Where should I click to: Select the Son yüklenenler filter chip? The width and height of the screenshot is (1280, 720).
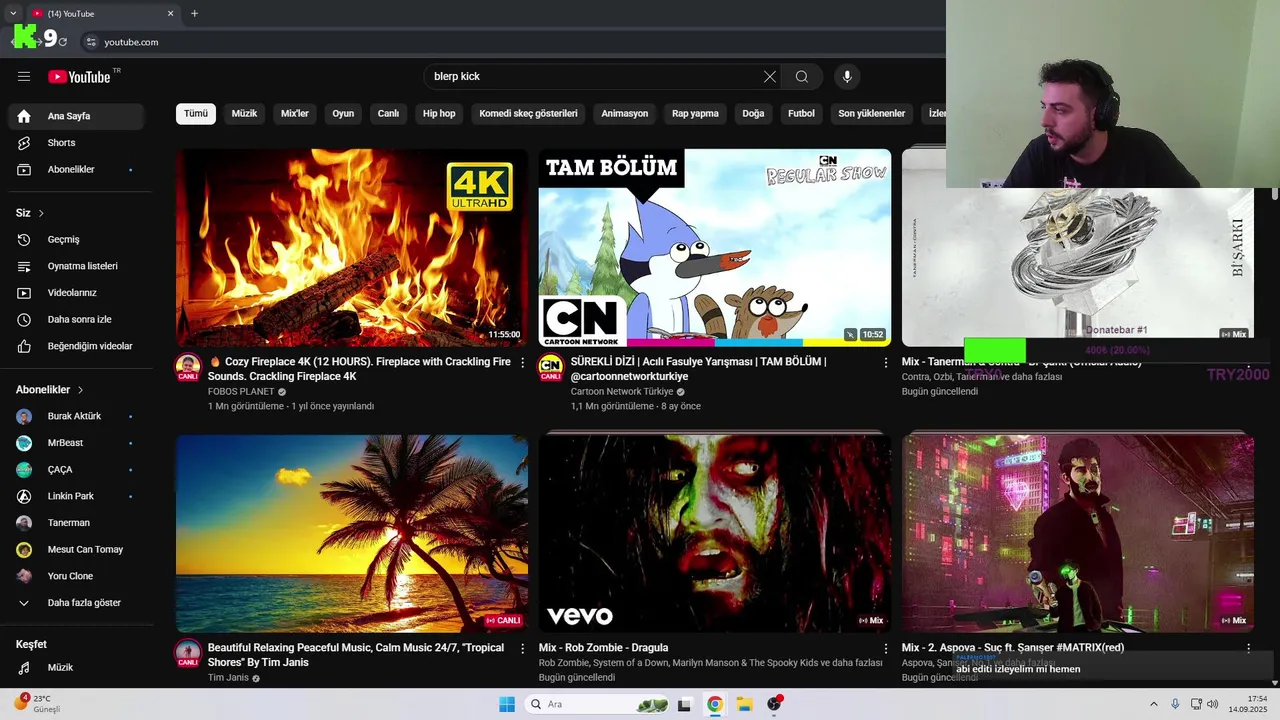click(871, 114)
